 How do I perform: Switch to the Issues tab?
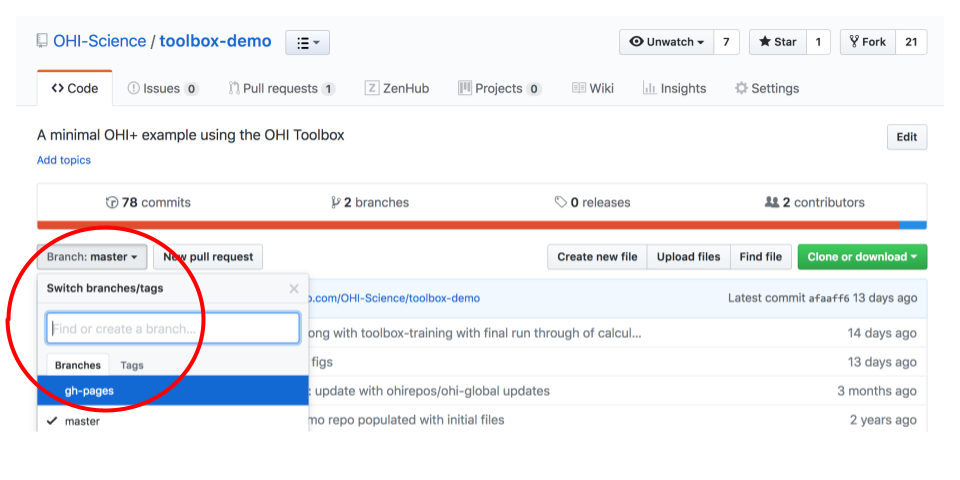pos(163,88)
